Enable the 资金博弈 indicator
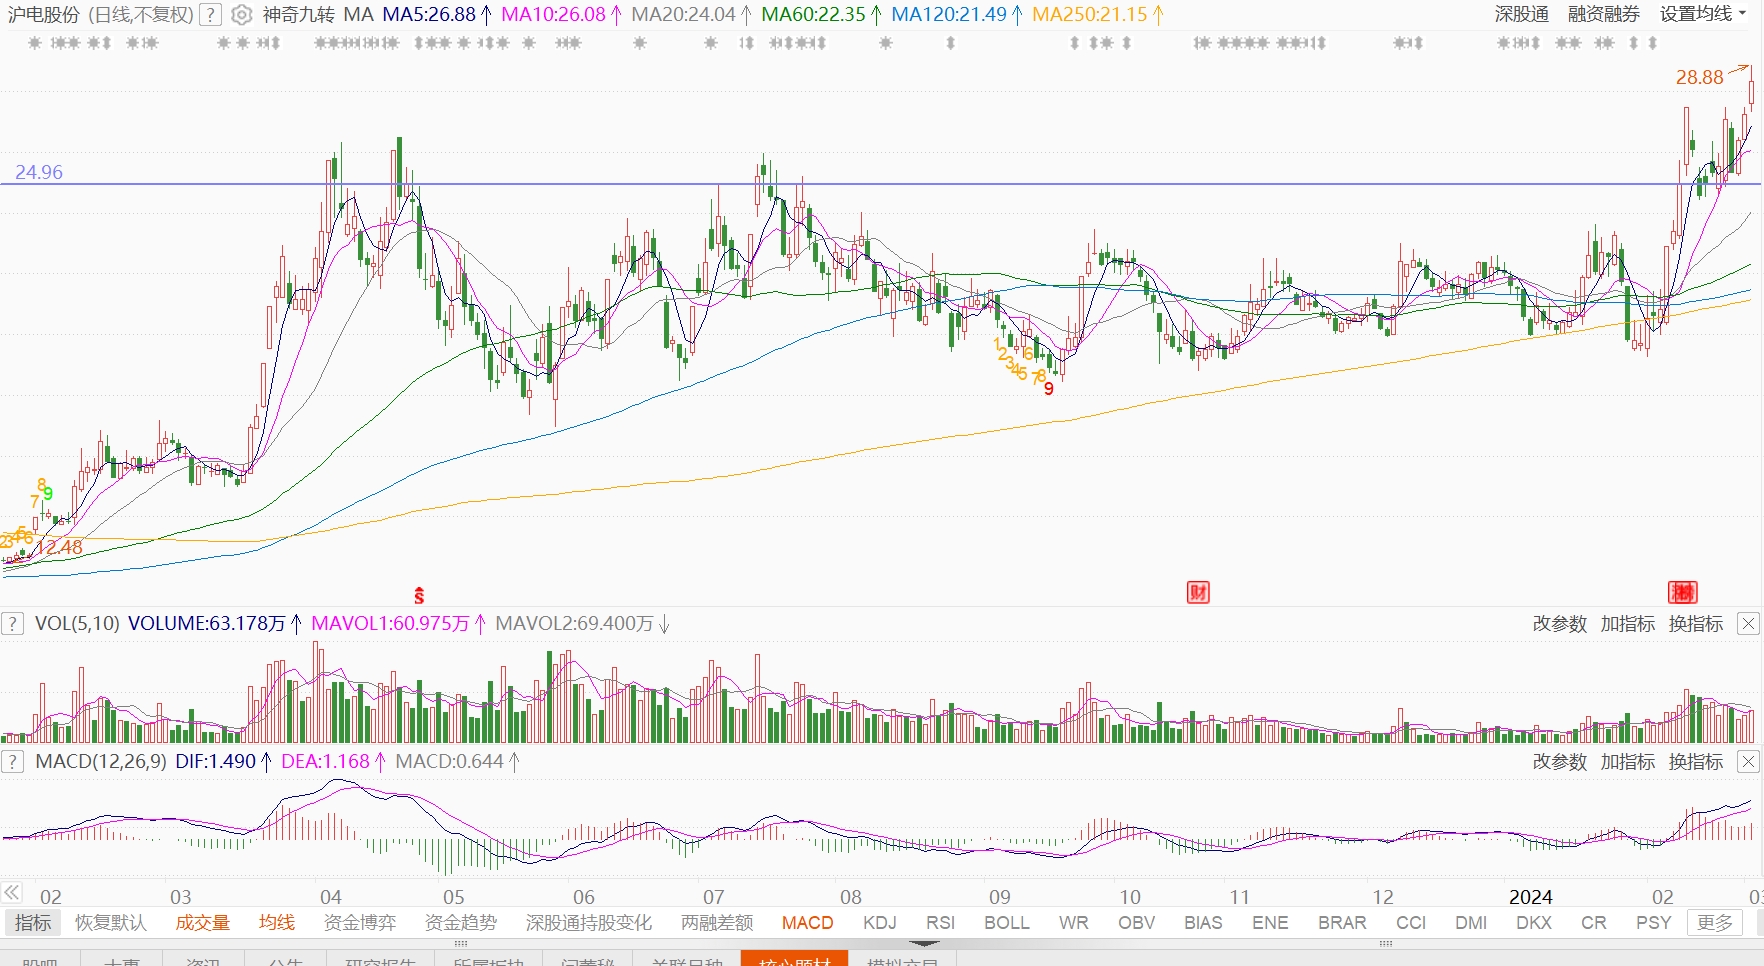The width and height of the screenshot is (1764, 966). click(x=360, y=923)
